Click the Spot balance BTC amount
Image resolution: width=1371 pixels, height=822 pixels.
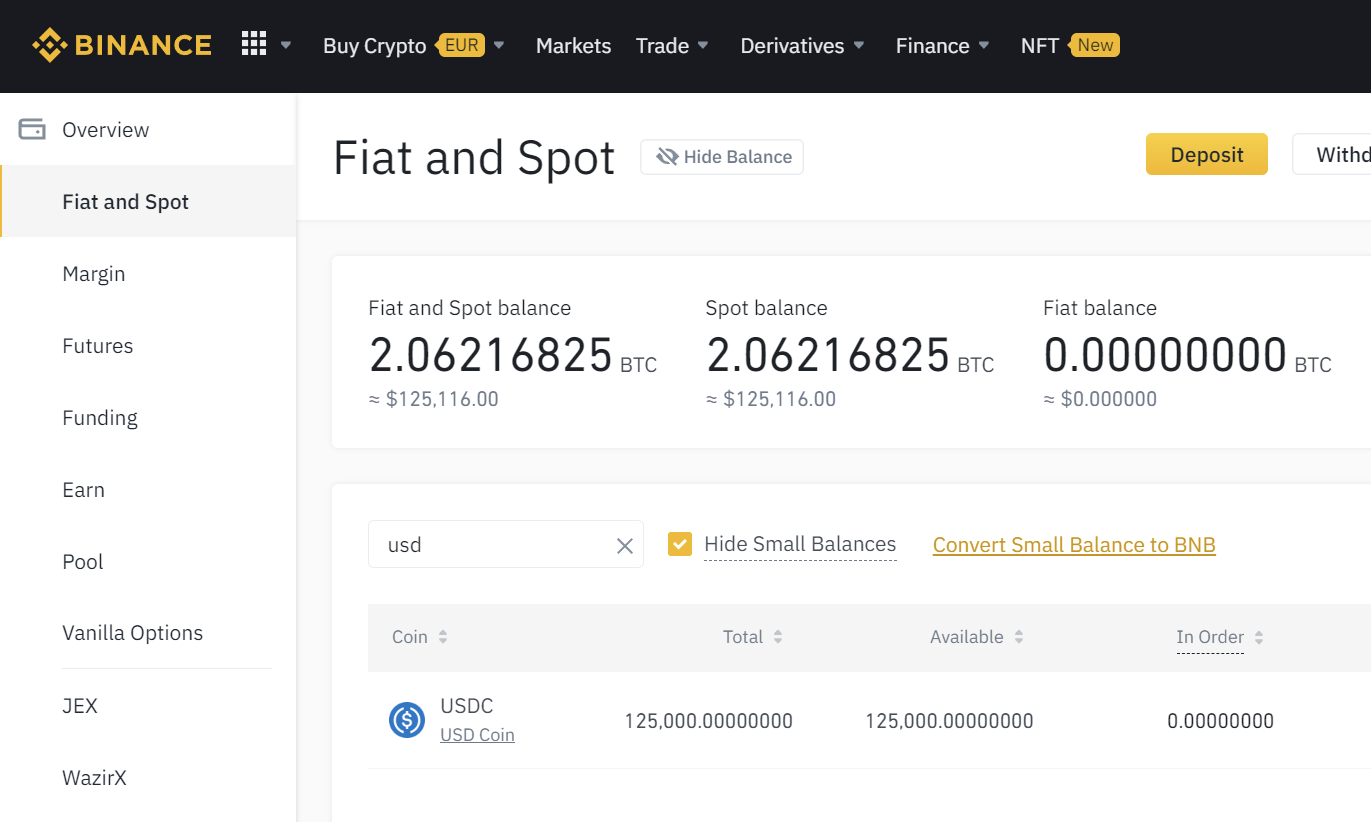click(828, 355)
